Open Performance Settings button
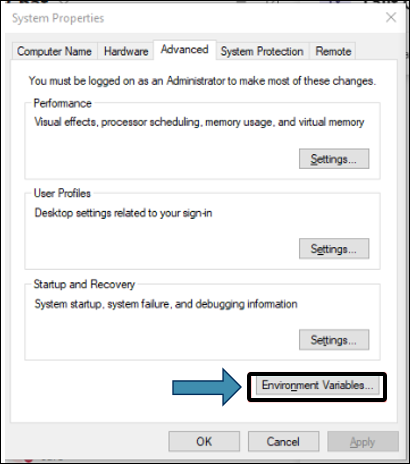 click(x=334, y=159)
